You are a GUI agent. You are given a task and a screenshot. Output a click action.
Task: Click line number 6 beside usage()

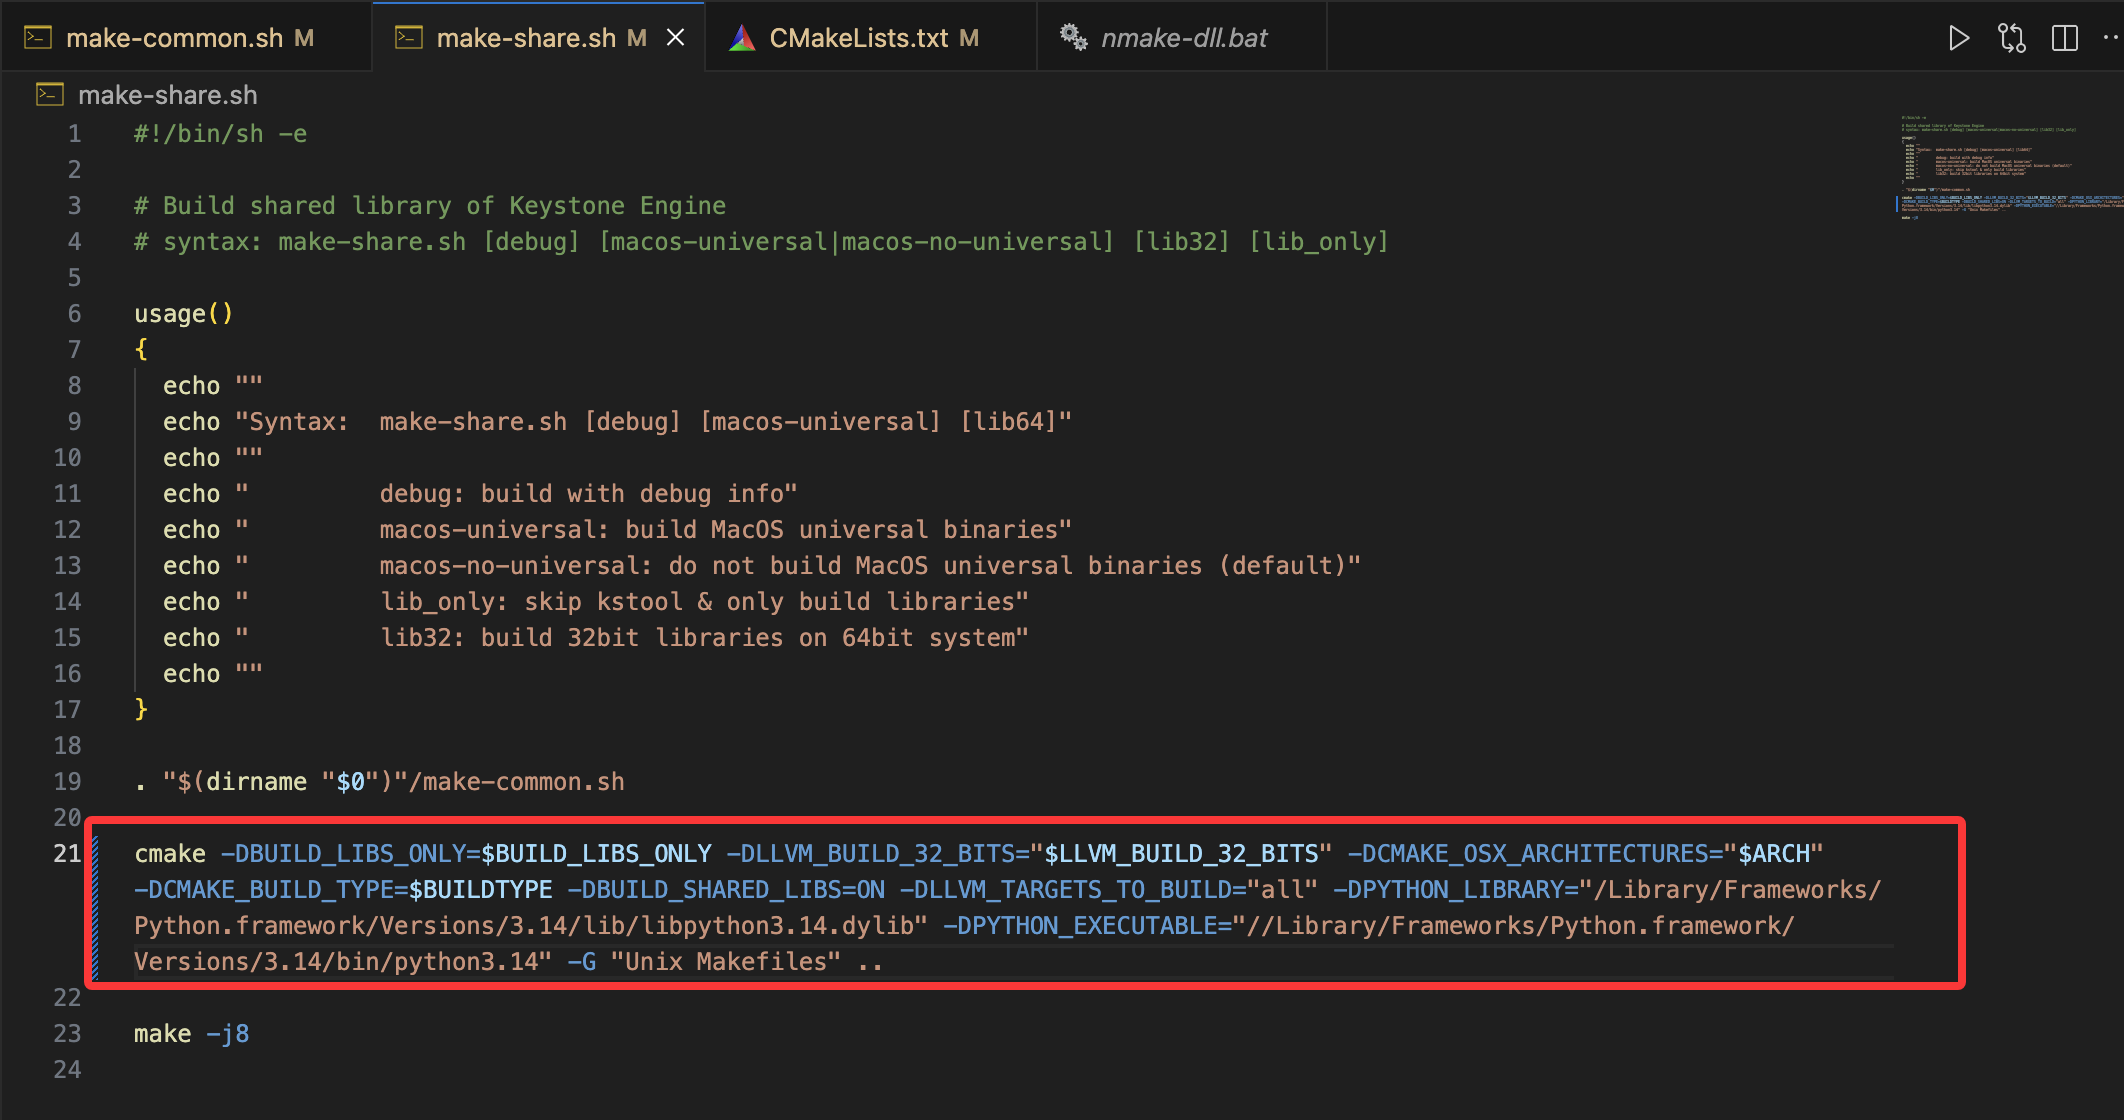pos(74,313)
